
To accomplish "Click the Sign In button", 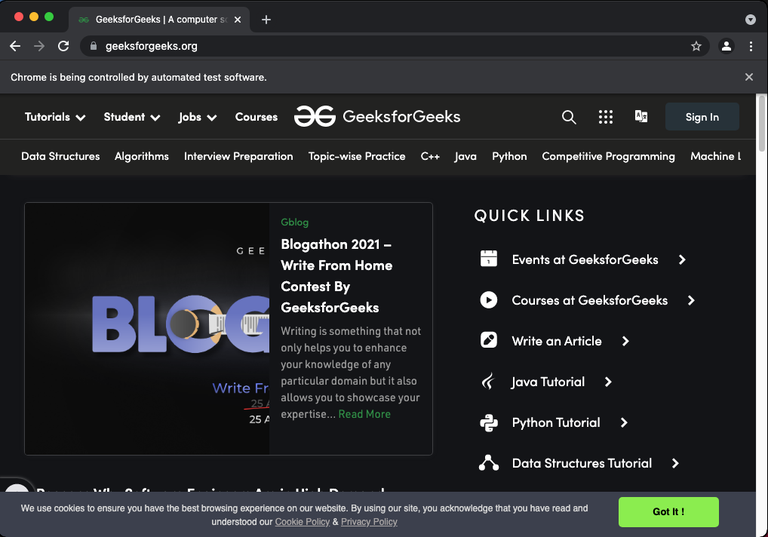I will coord(702,117).
